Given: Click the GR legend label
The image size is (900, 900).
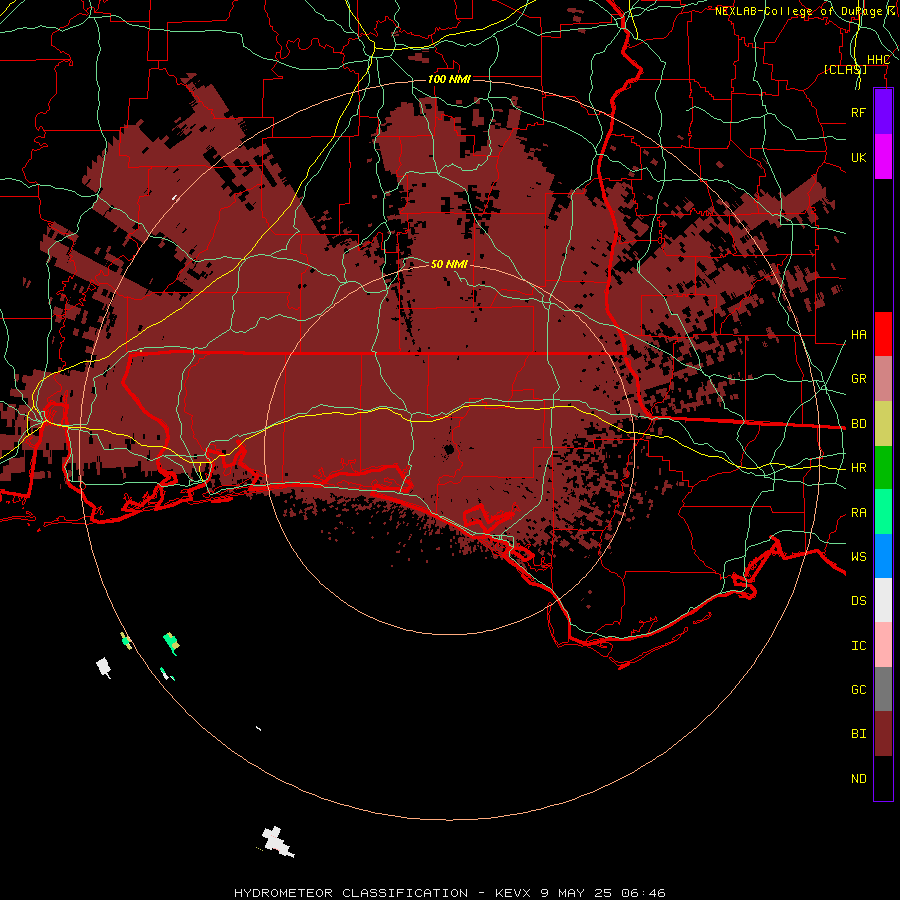Looking at the screenshot, I should pyautogui.click(x=859, y=379).
